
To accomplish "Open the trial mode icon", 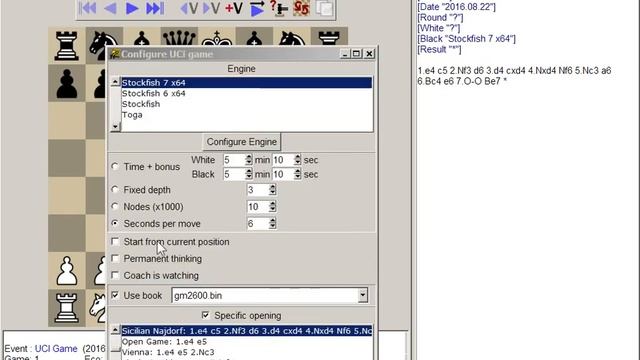I will (x=280, y=8).
